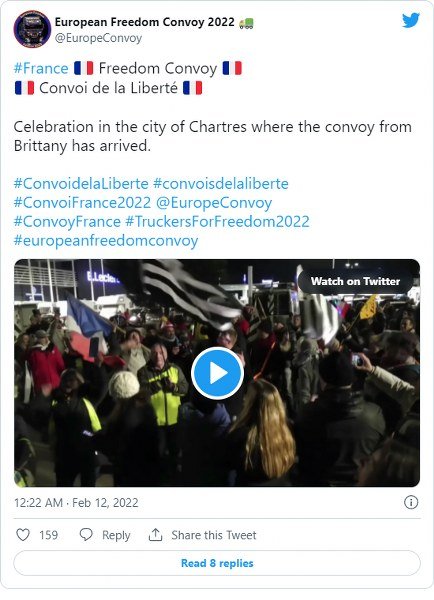Click the European Freedom Convoy 2022 display name
434x600 pixels.
coord(145,22)
